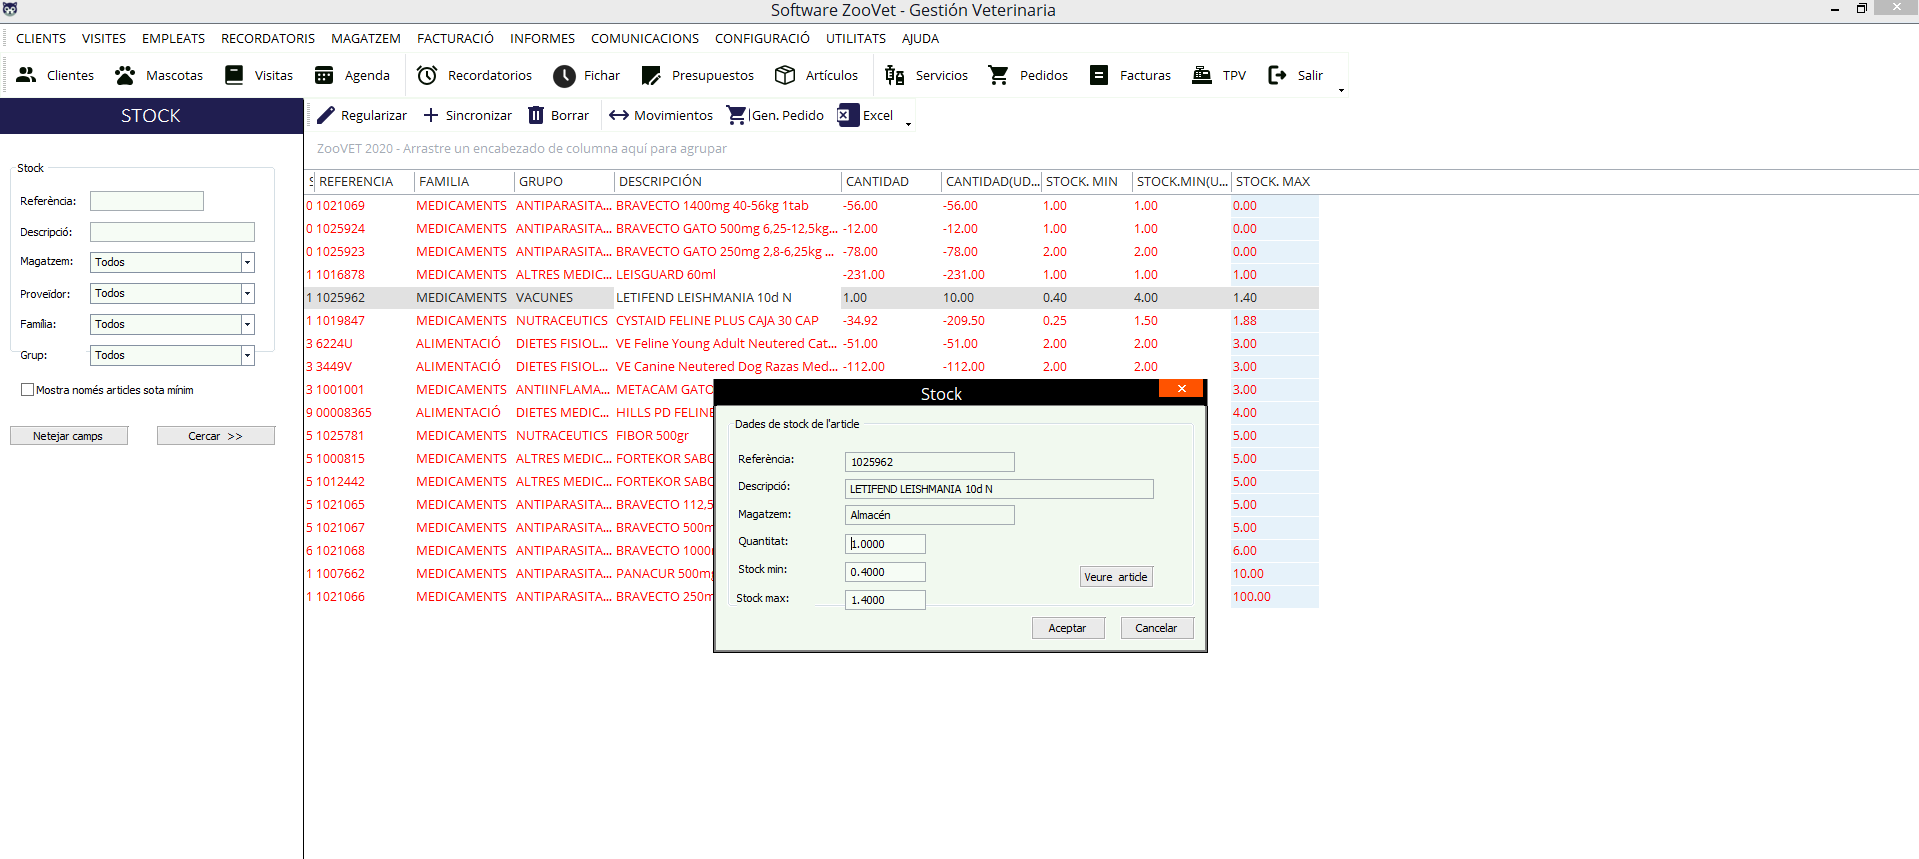
Task: Click the Netejar camps button
Action: (x=69, y=436)
